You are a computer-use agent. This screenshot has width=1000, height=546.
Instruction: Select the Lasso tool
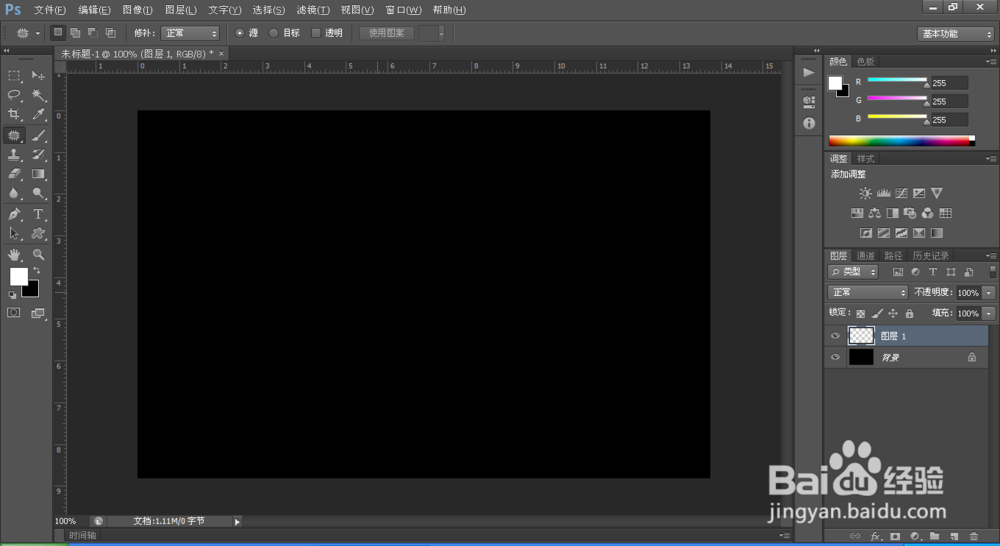click(x=14, y=95)
